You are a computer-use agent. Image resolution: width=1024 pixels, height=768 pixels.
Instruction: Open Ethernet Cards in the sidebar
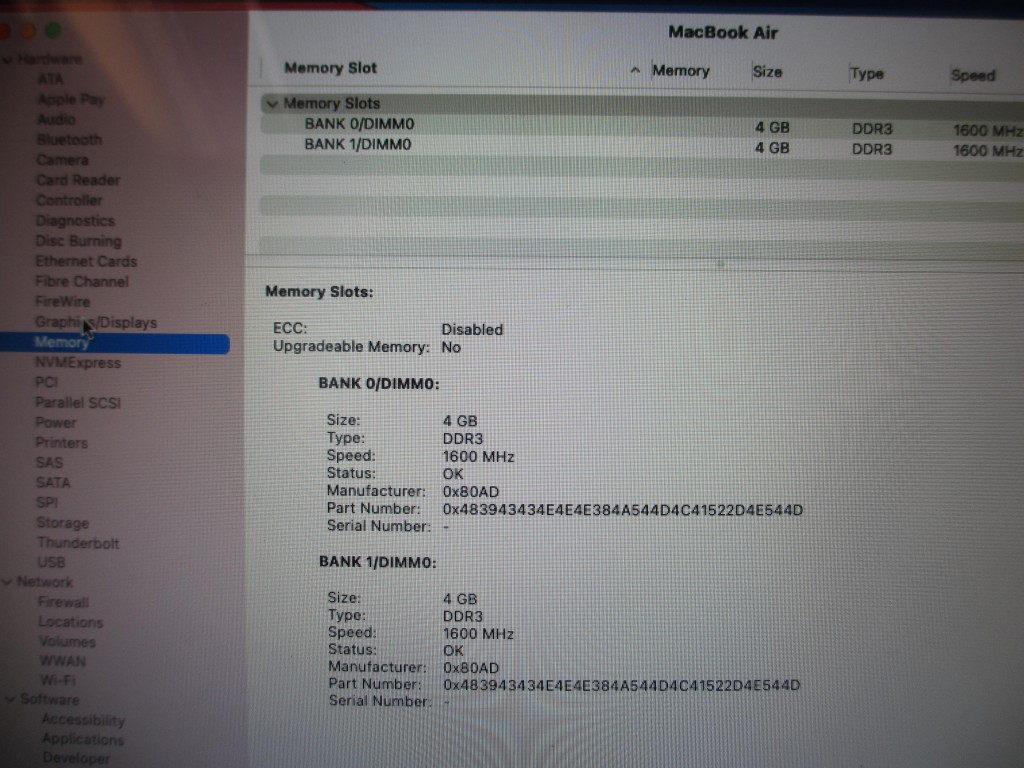click(86, 261)
